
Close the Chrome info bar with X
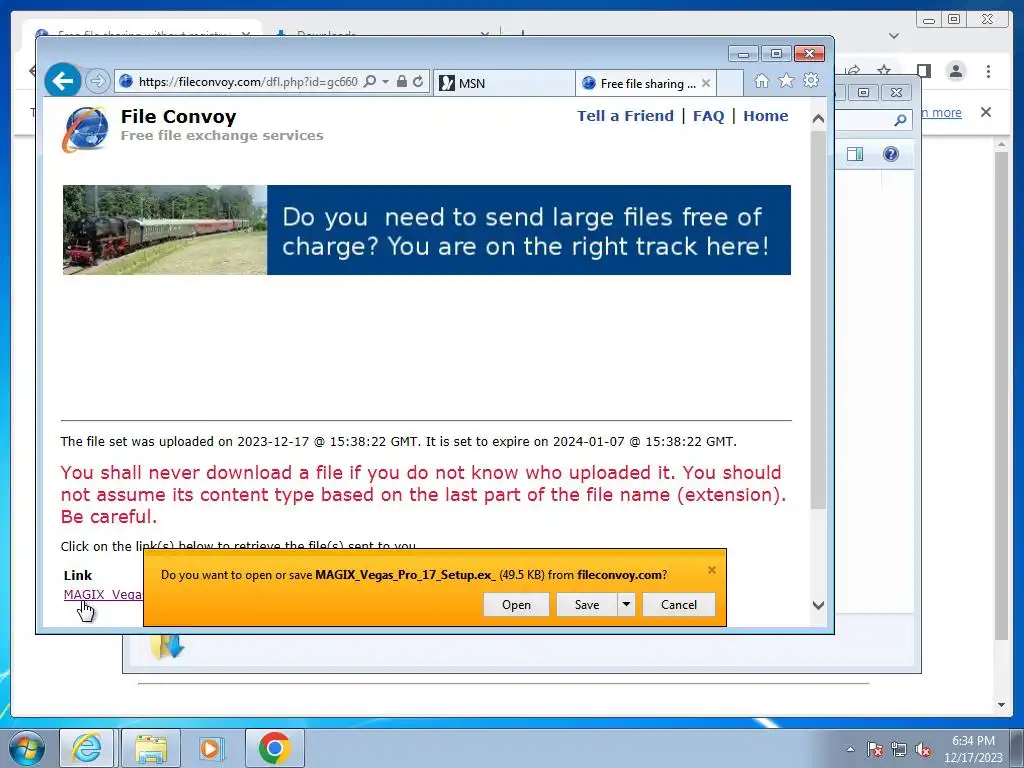pyautogui.click(x=986, y=112)
